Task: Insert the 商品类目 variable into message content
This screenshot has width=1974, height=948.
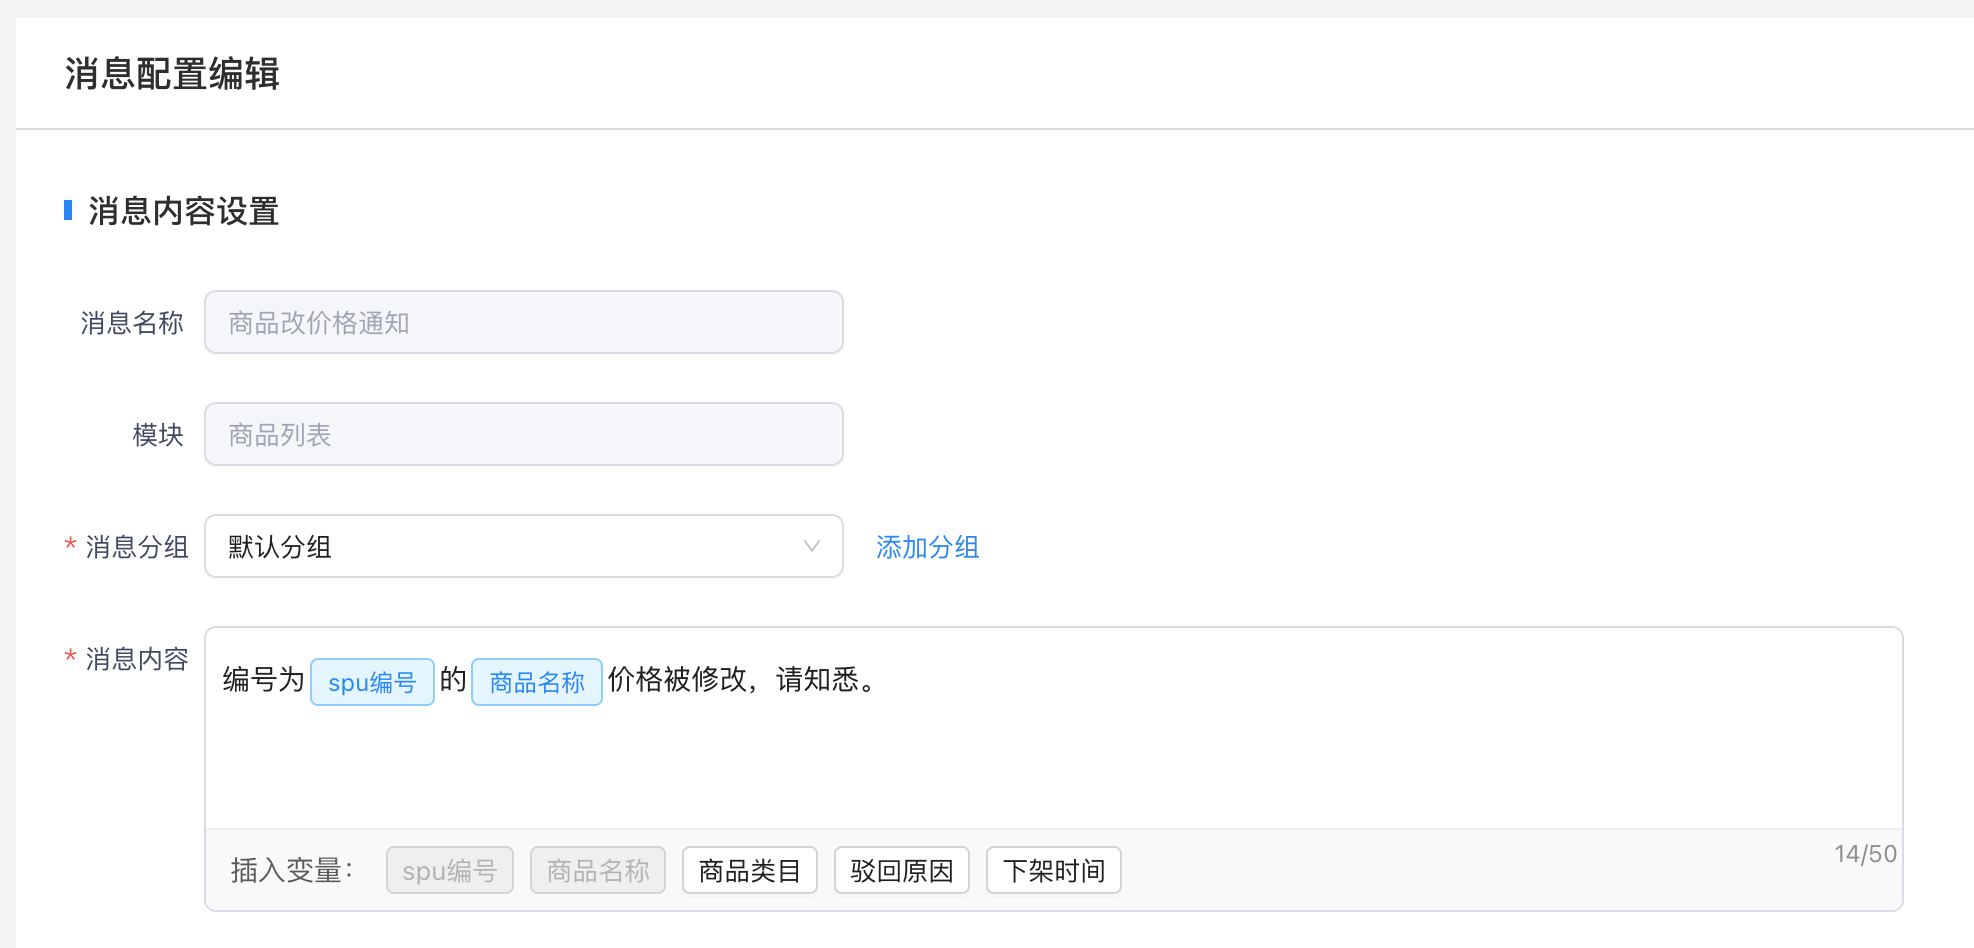Action: 749,870
